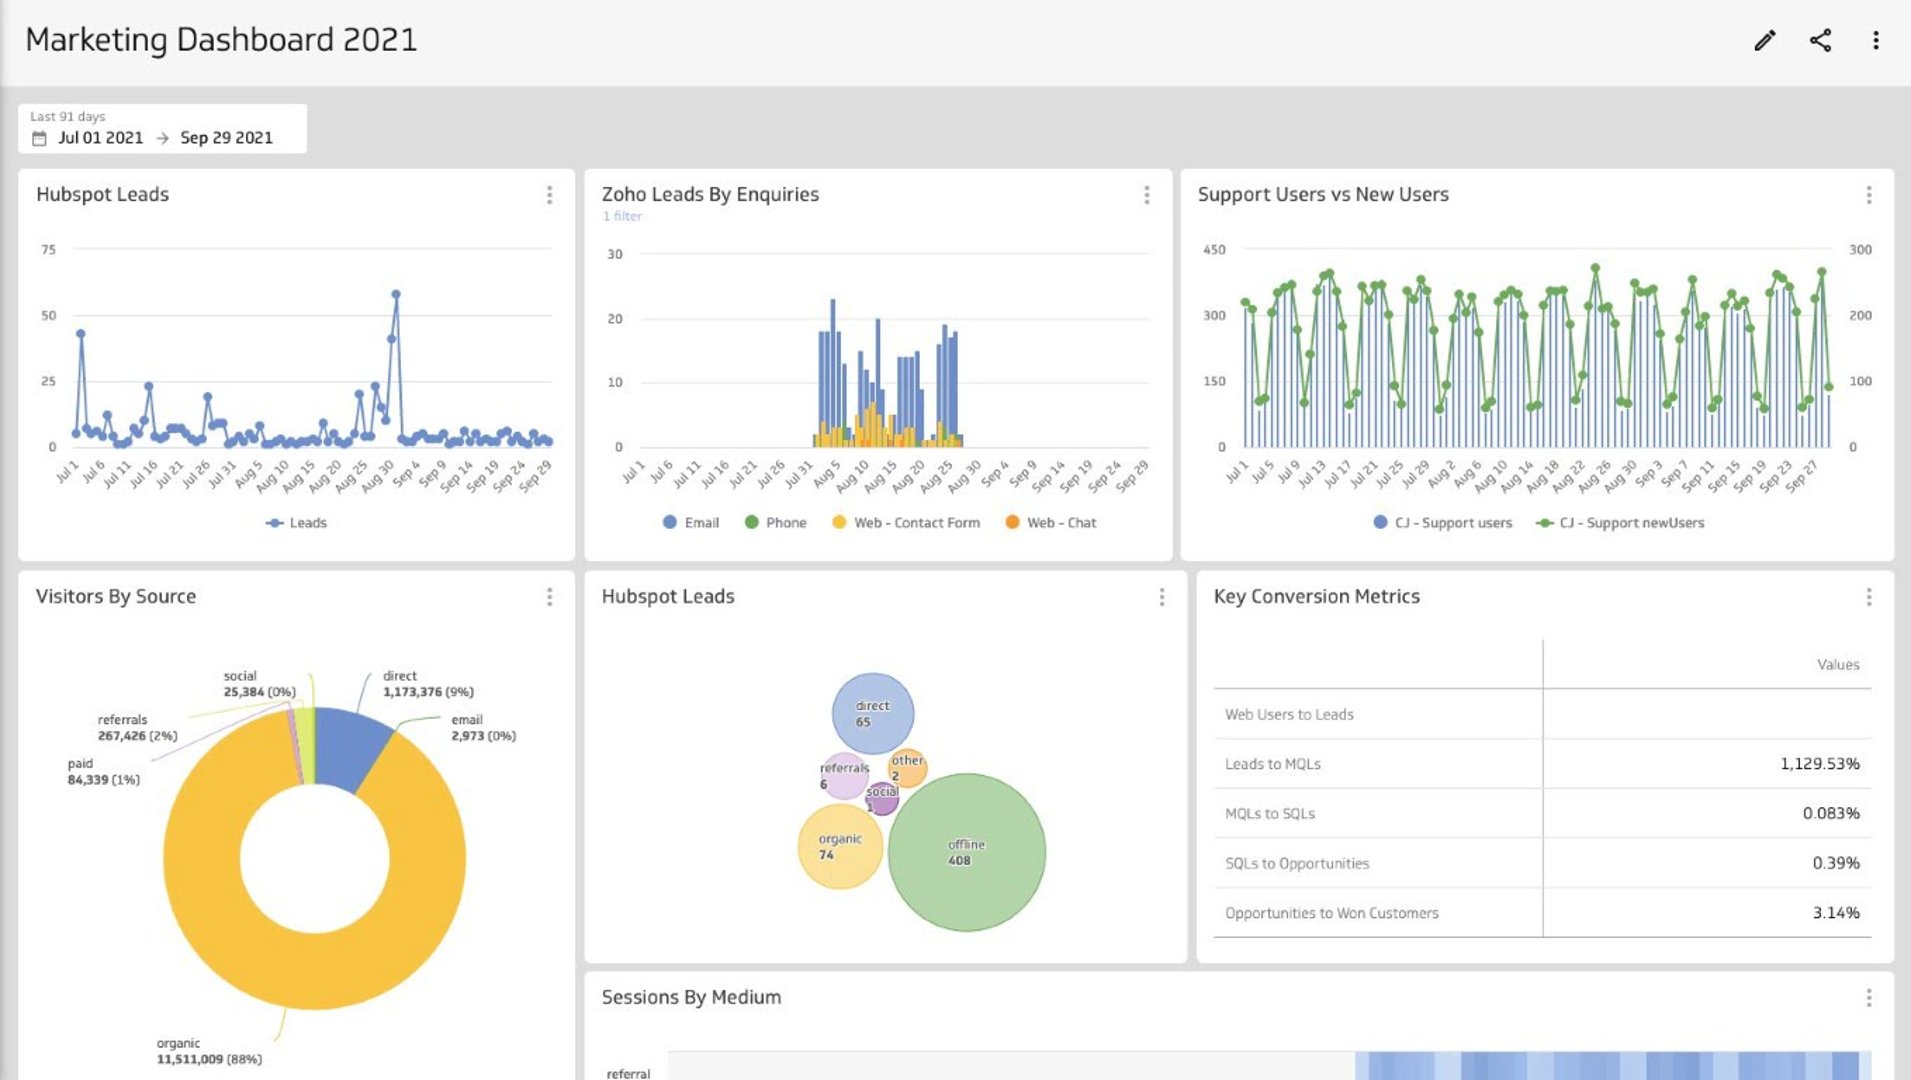This screenshot has height=1080, width=1911.
Task: Click the pencil icon to edit the dashboard
Action: point(1765,40)
